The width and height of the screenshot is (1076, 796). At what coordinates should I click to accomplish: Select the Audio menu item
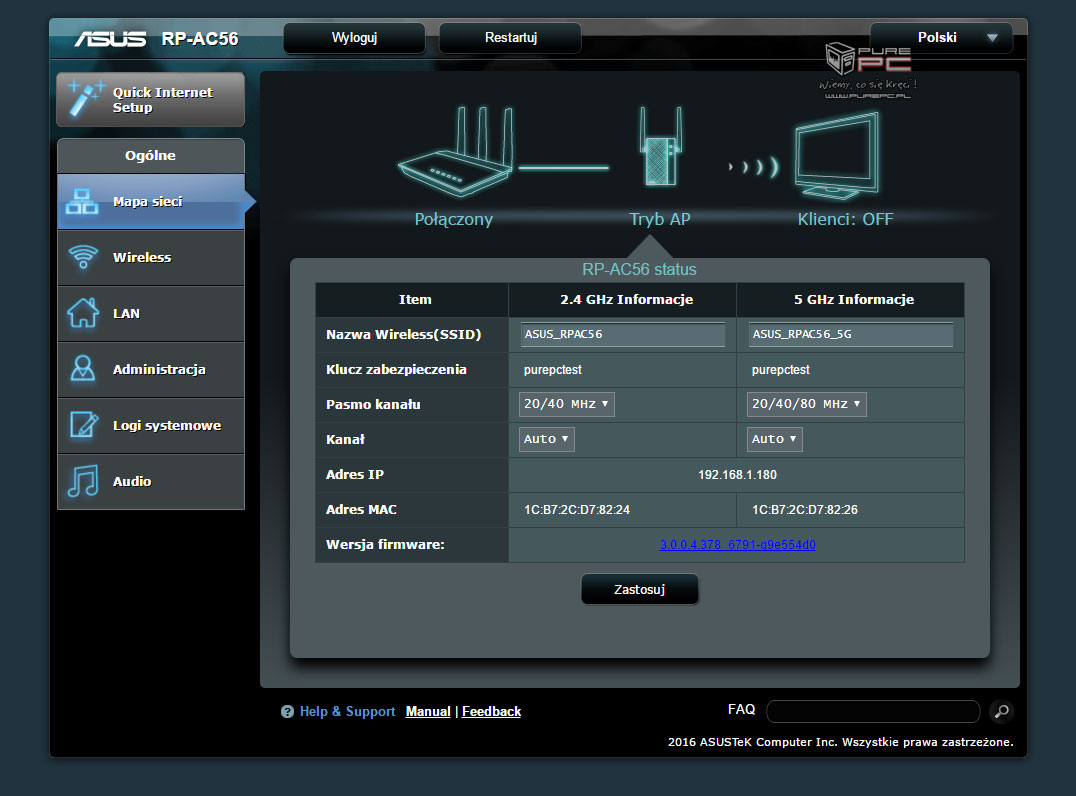151,481
